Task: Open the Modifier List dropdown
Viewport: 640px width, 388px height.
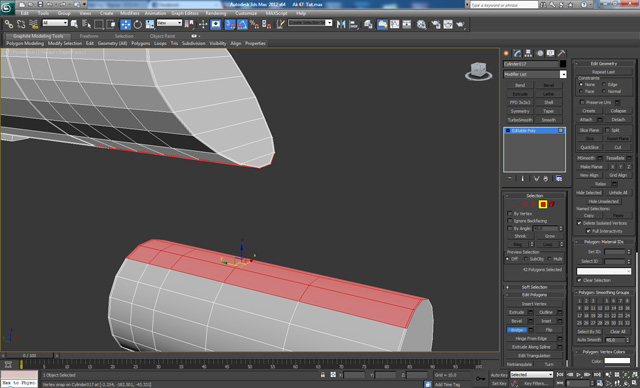Action: tap(563, 74)
